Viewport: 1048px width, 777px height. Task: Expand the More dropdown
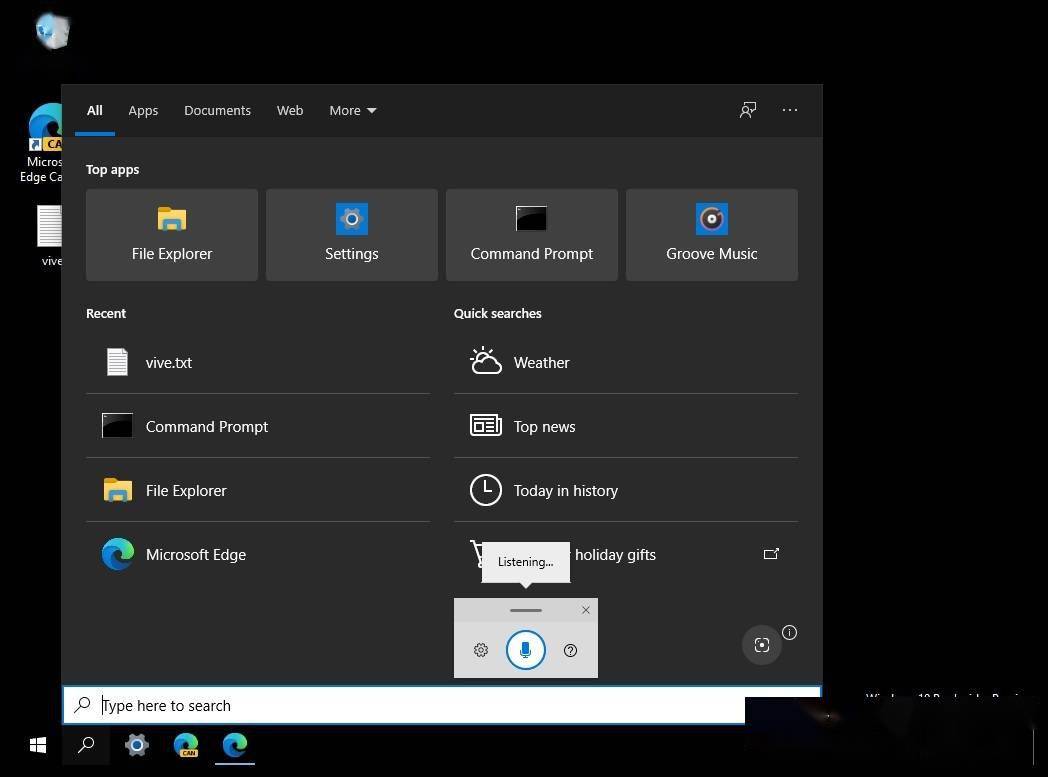352,110
